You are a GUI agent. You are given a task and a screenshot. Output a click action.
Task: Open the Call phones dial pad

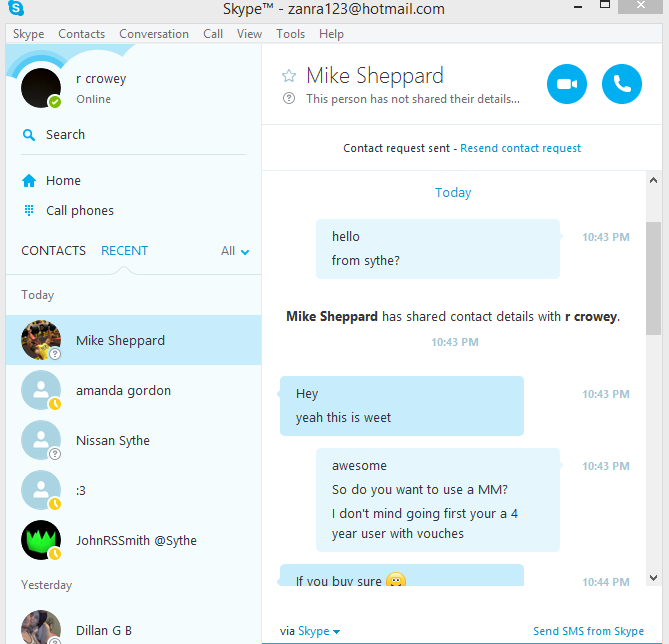(29, 210)
